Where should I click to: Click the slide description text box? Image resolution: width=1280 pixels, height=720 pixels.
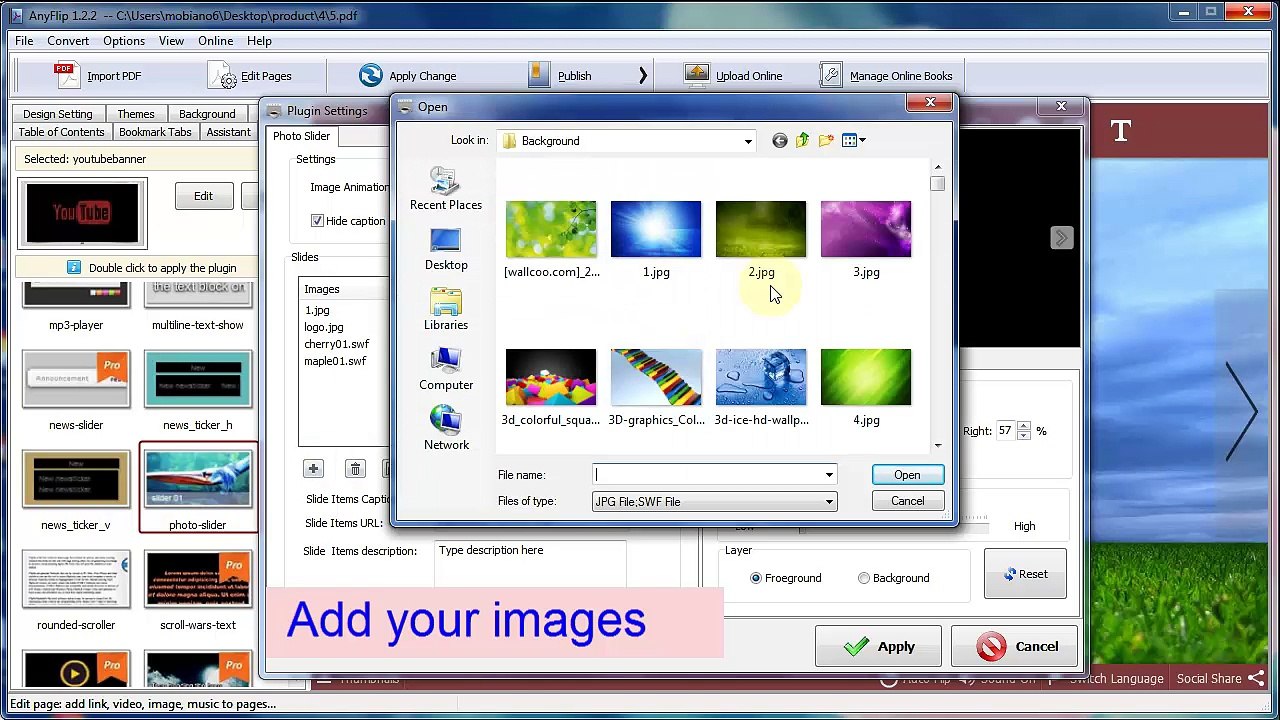pos(530,563)
